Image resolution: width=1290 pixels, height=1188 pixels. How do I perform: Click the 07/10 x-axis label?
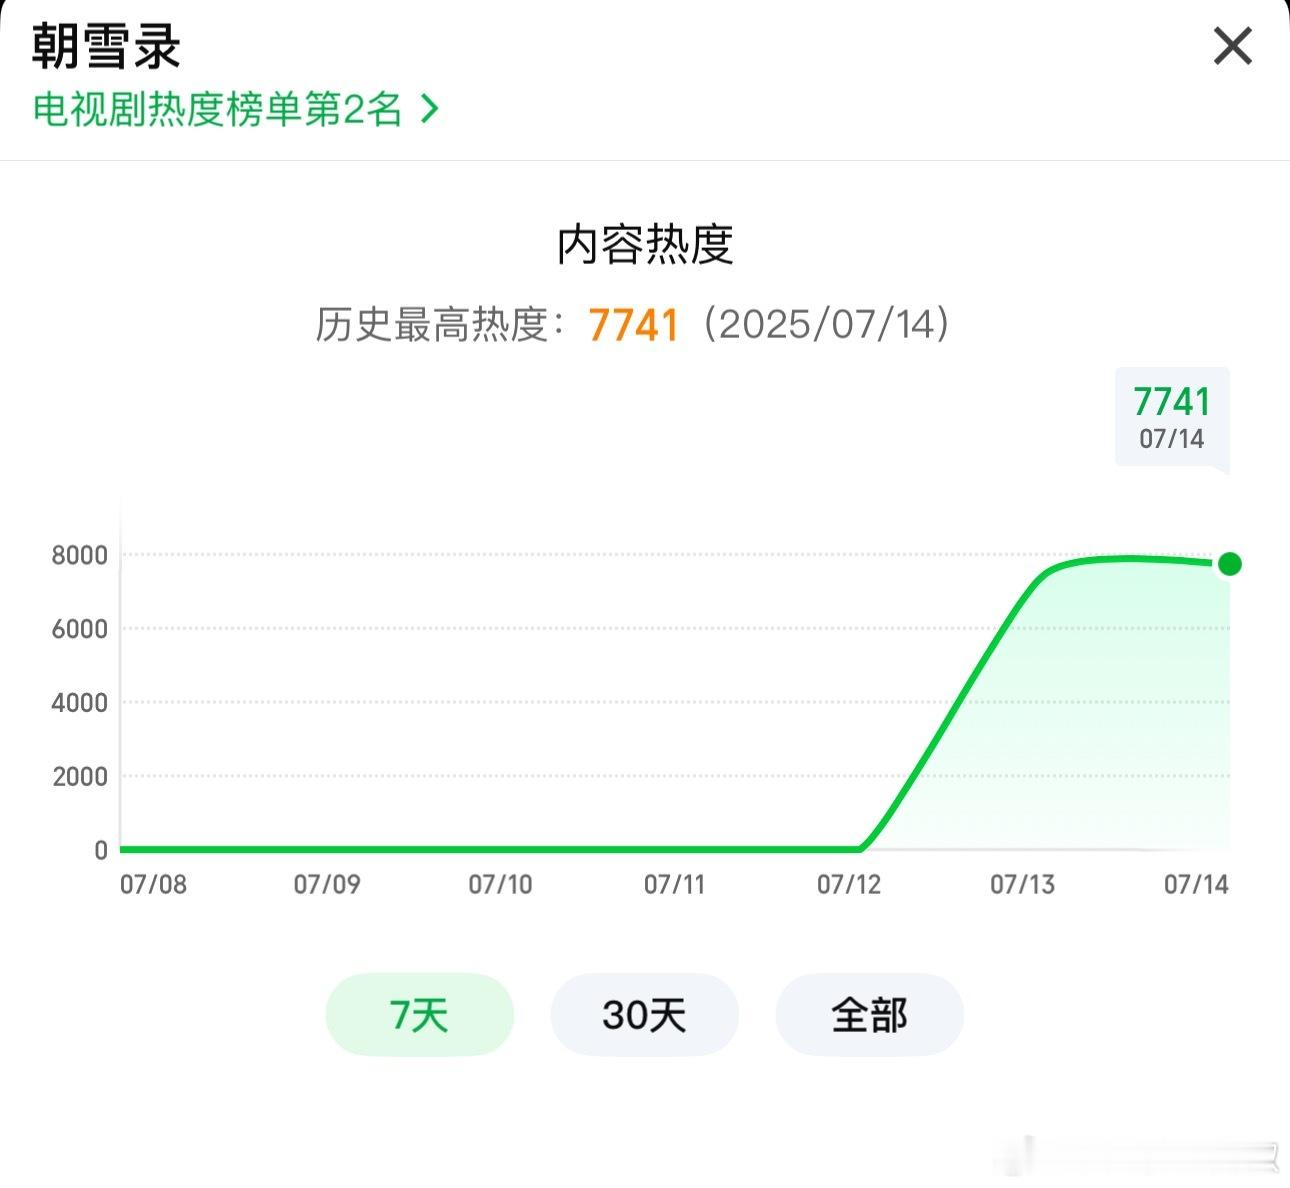pyautogui.click(x=500, y=884)
